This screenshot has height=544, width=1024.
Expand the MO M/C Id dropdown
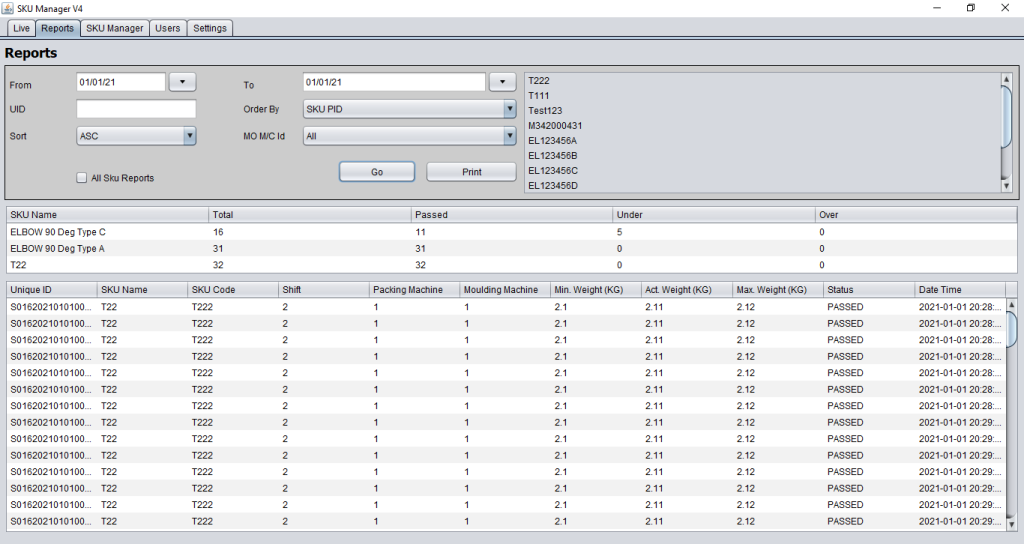(509, 136)
